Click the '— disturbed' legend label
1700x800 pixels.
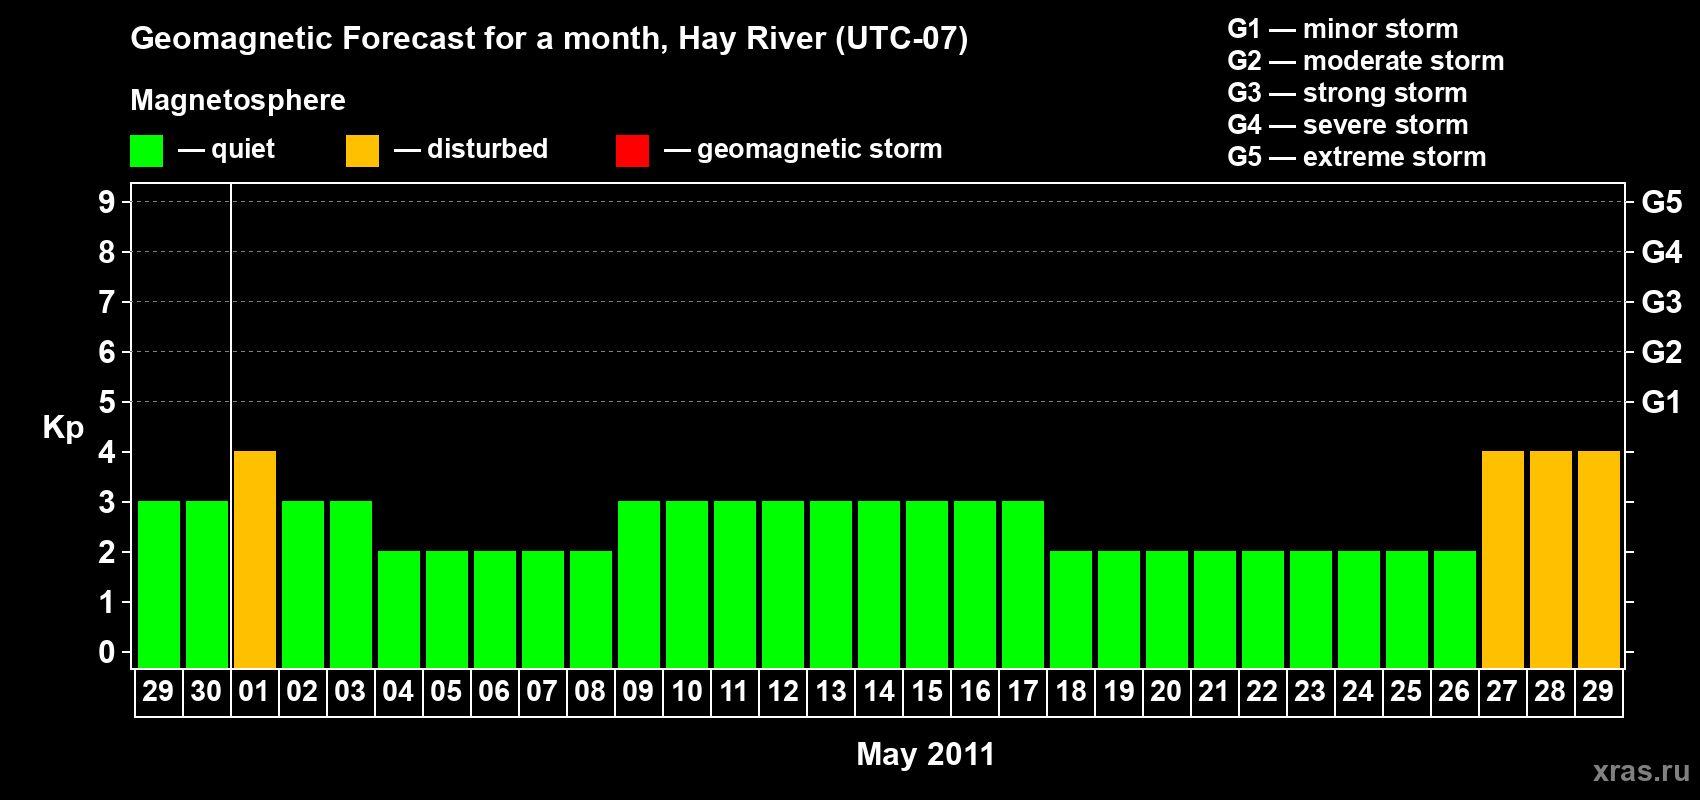click(x=471, y=149)
